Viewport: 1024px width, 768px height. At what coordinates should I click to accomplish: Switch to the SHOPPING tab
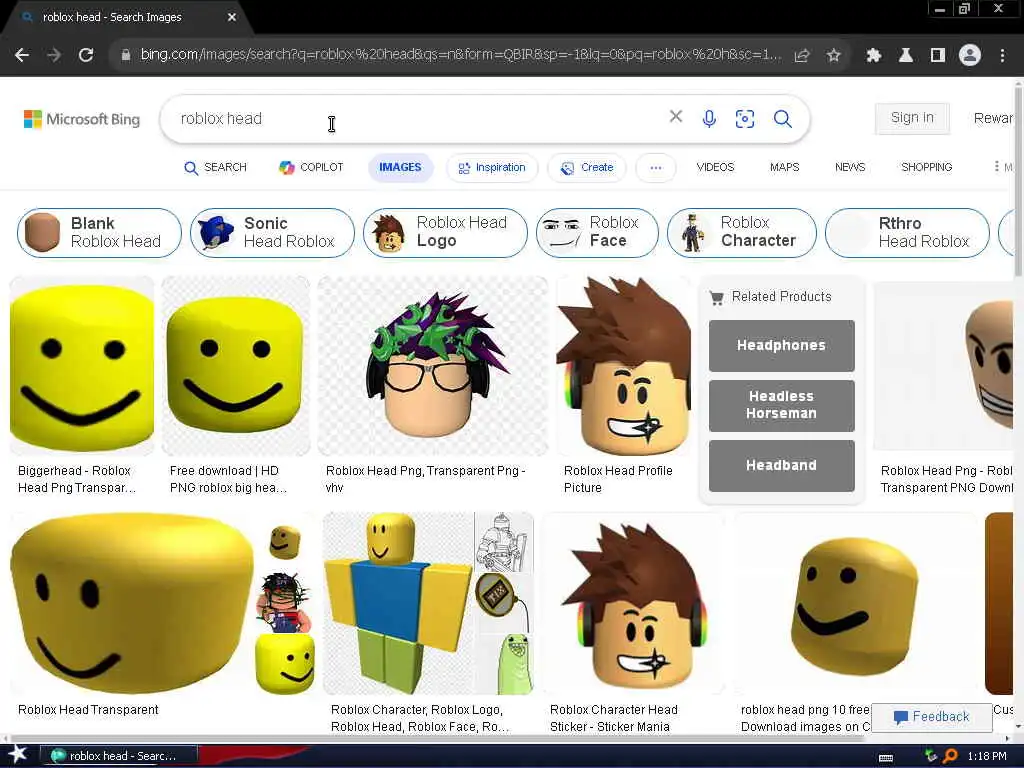click(x=926, y=168)
